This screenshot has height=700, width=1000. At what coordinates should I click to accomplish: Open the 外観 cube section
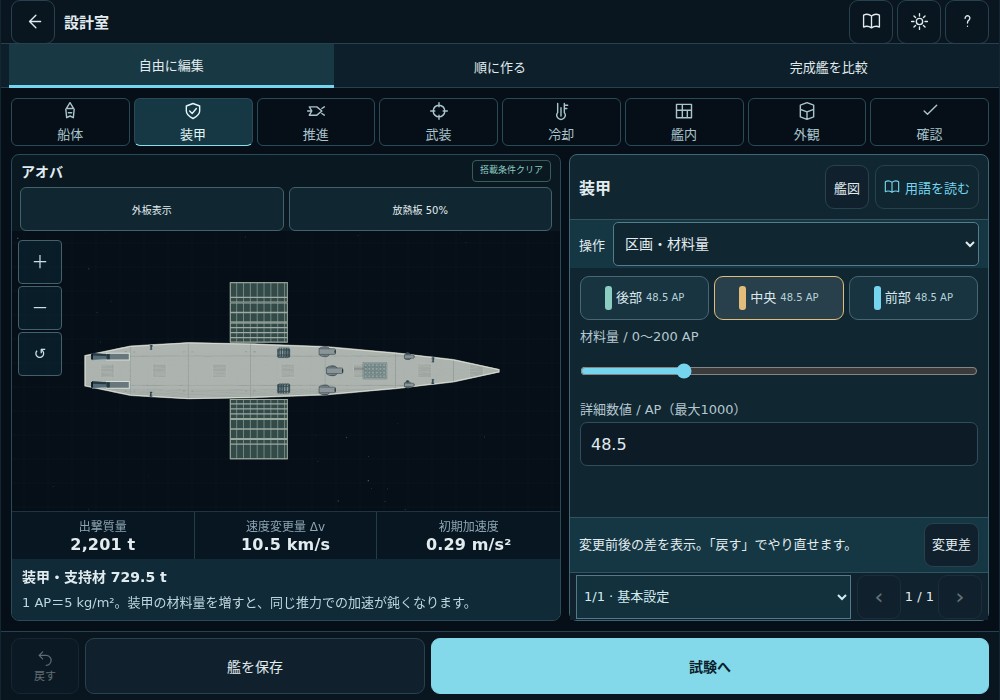click(807, 122)
